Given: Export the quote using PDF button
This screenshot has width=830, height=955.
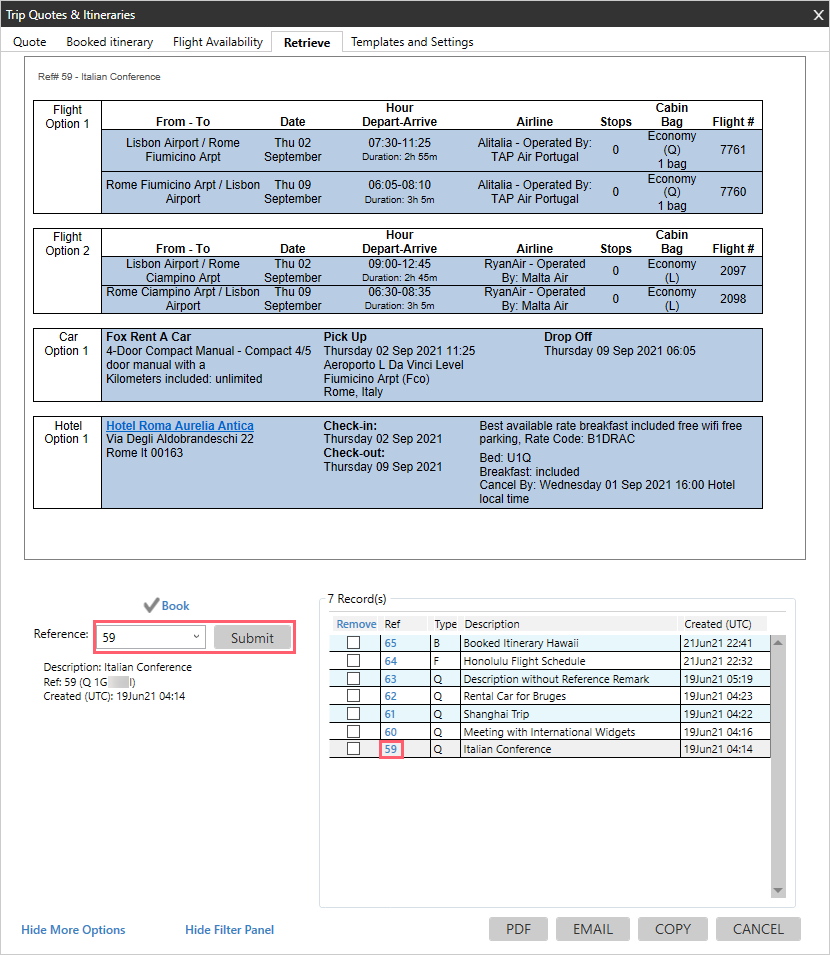Looking at the screenshot, I should point(518,929).
